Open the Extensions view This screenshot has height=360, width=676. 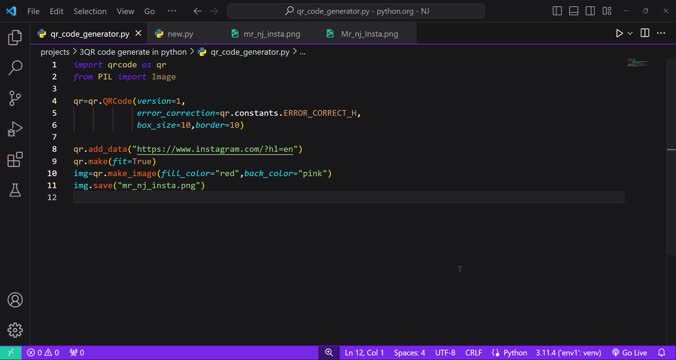(x=15, y=160)
